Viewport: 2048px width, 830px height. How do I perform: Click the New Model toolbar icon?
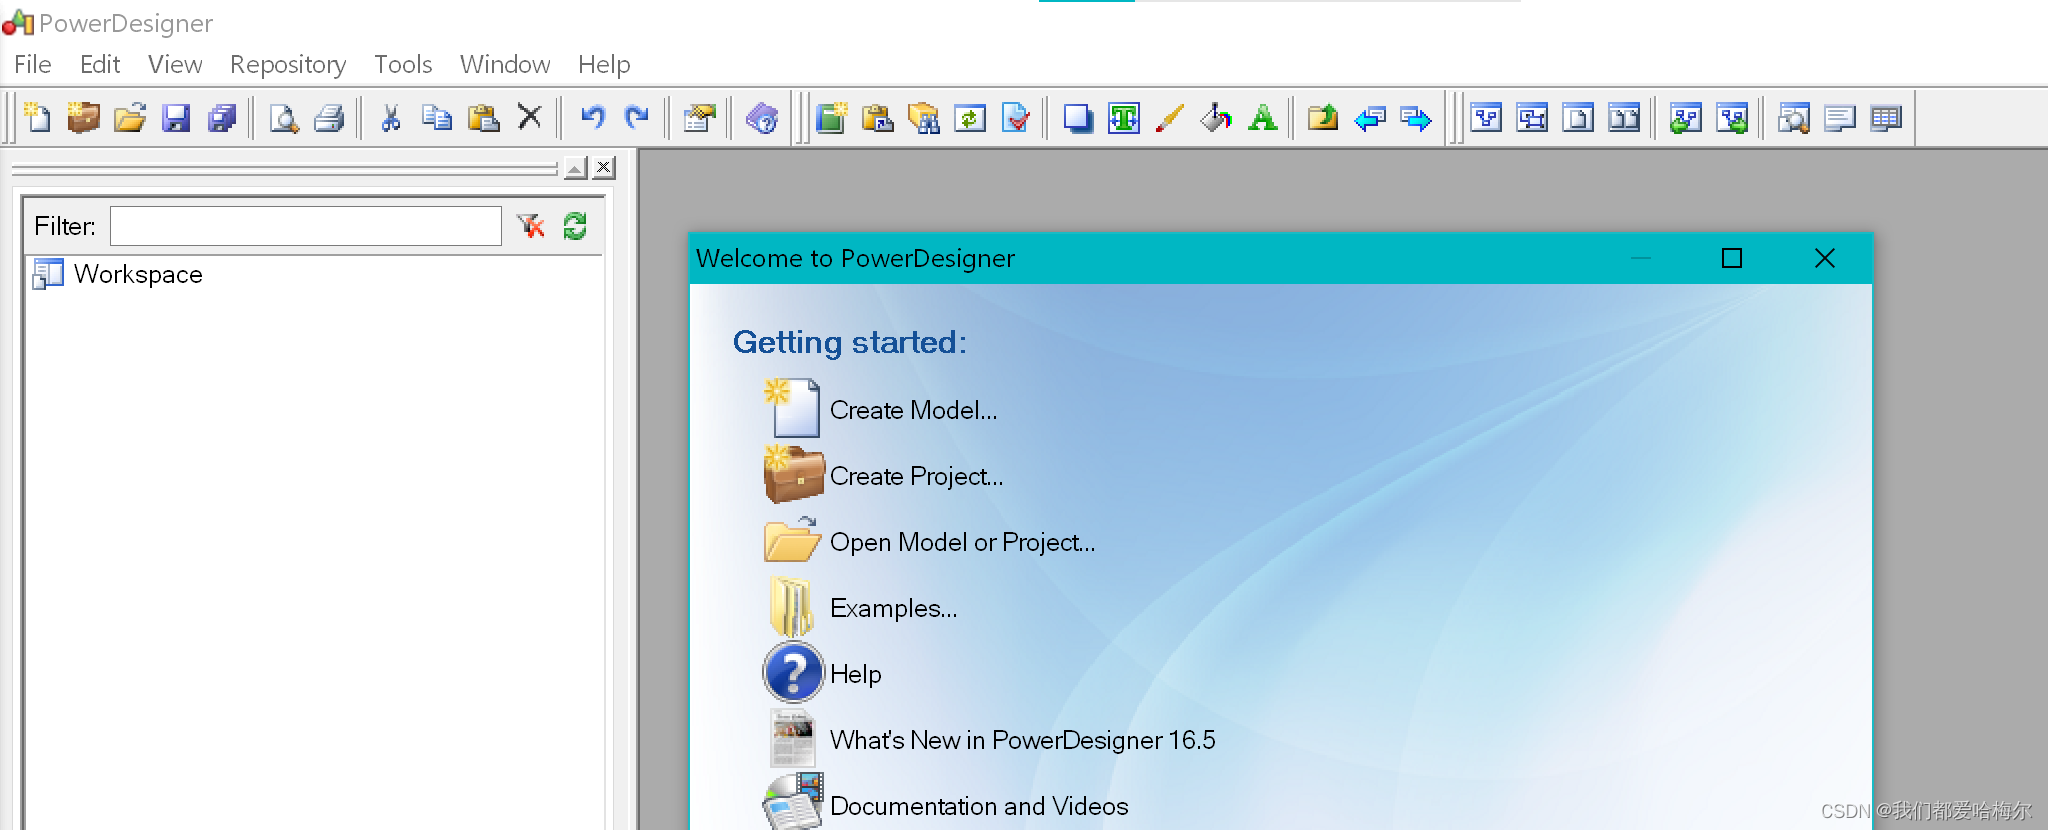tap(38, 118)
